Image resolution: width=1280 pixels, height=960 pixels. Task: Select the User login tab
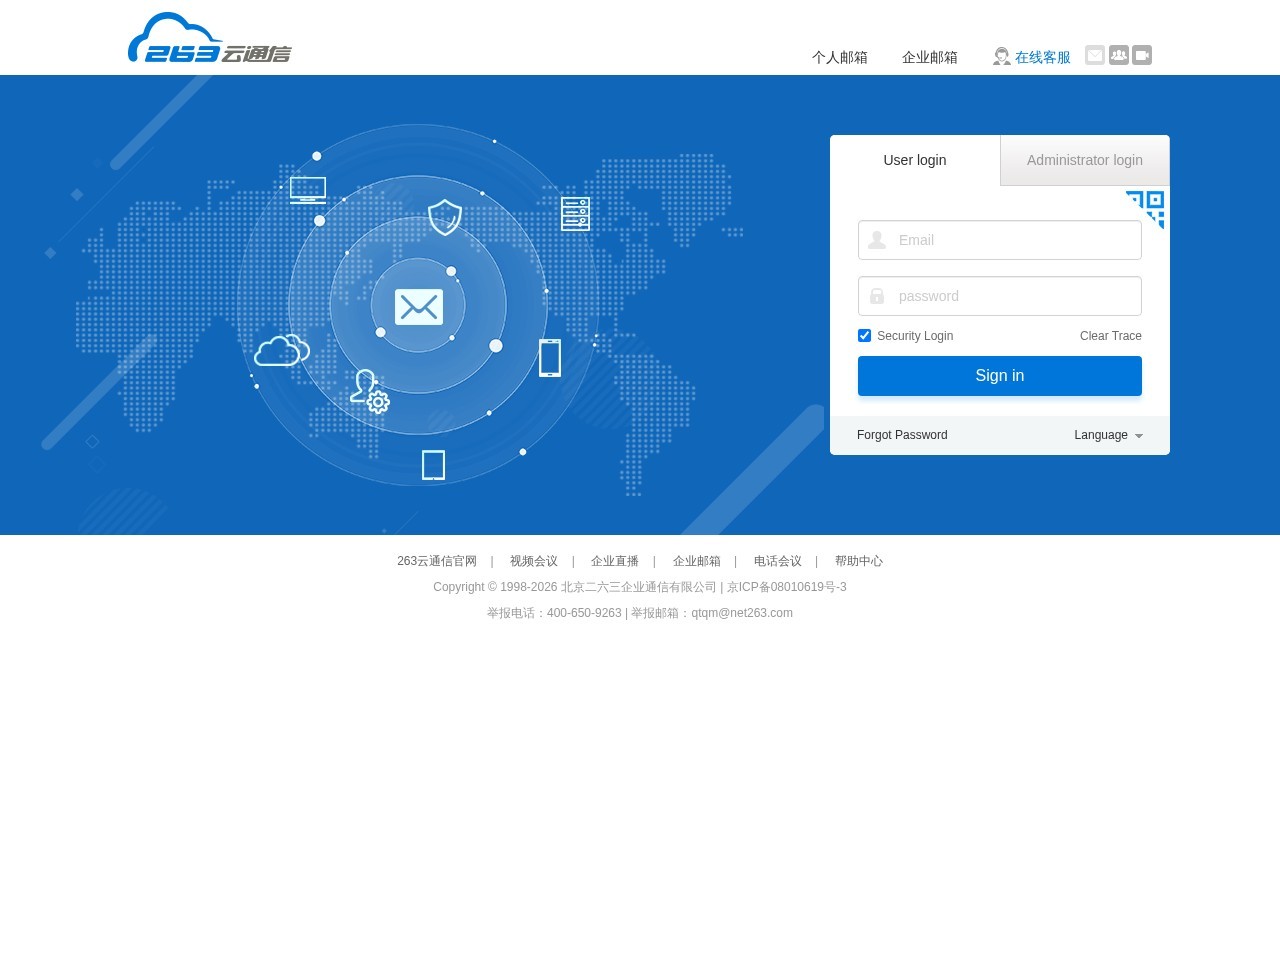[914, 160]
